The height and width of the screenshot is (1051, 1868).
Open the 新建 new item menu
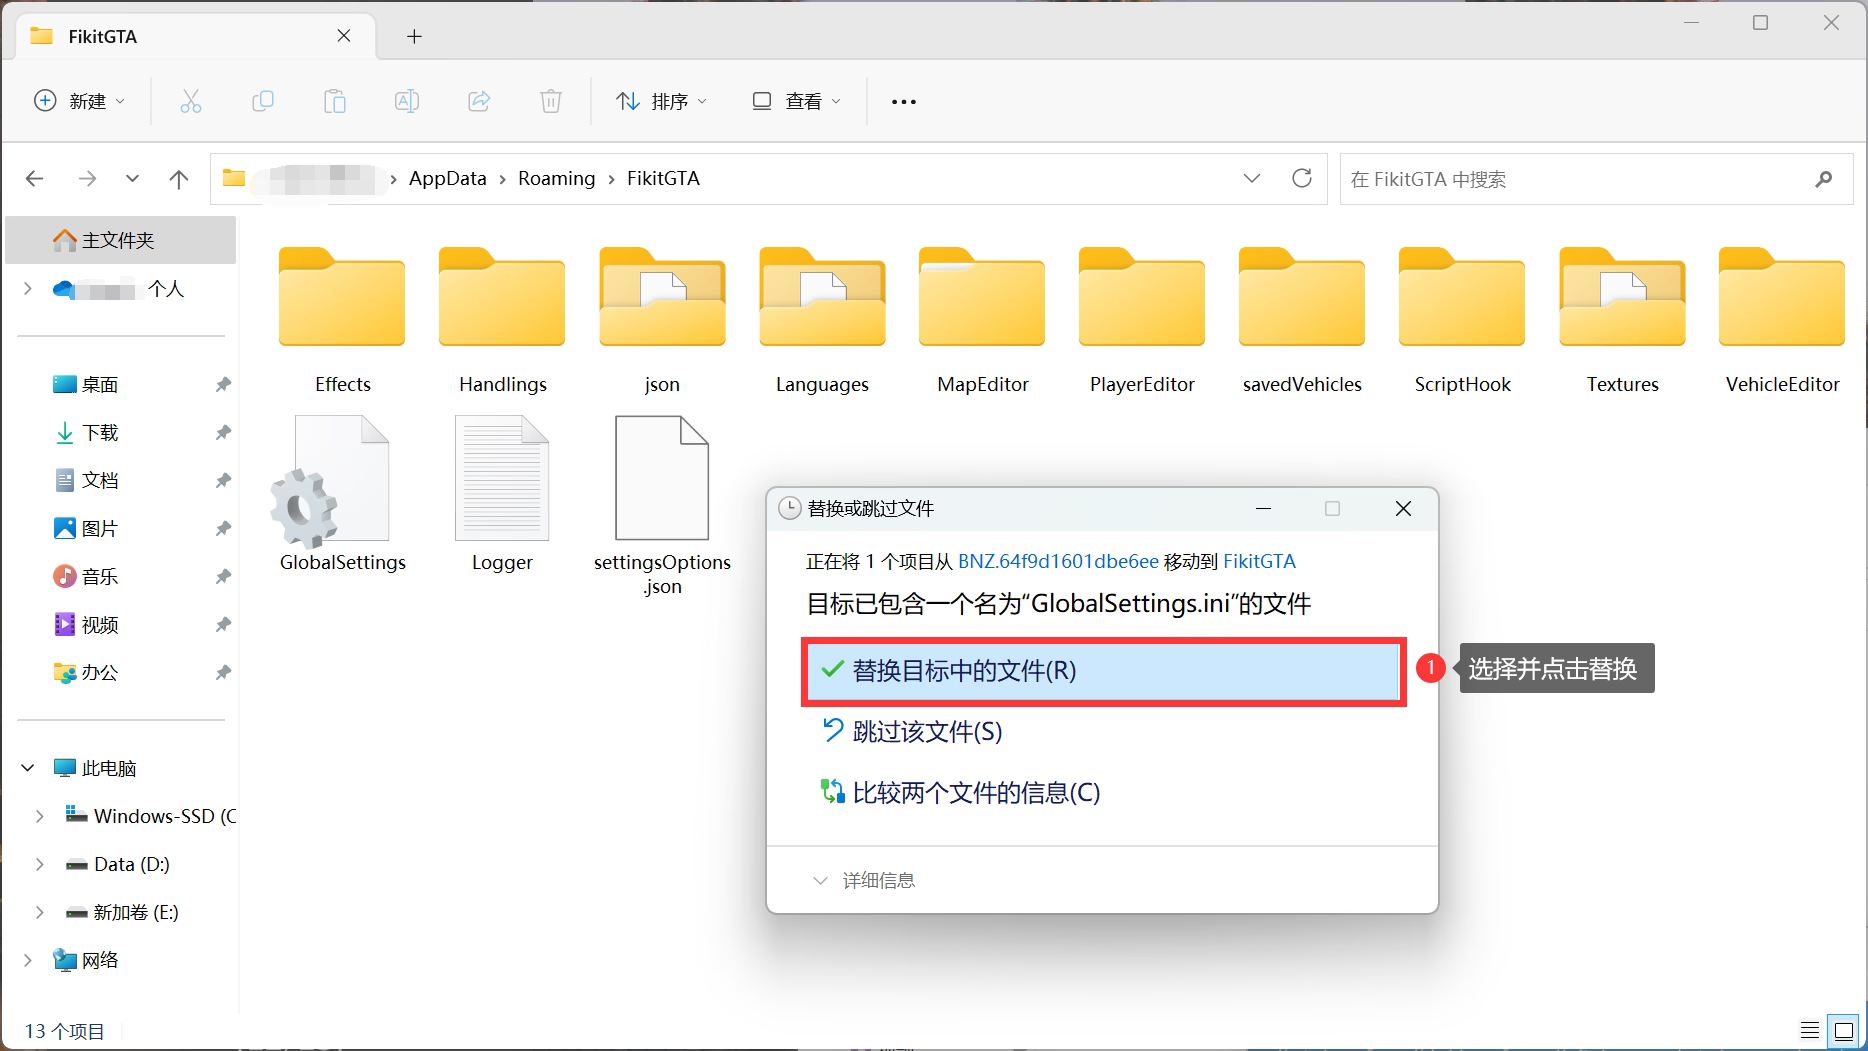click(x=80, y=101)
